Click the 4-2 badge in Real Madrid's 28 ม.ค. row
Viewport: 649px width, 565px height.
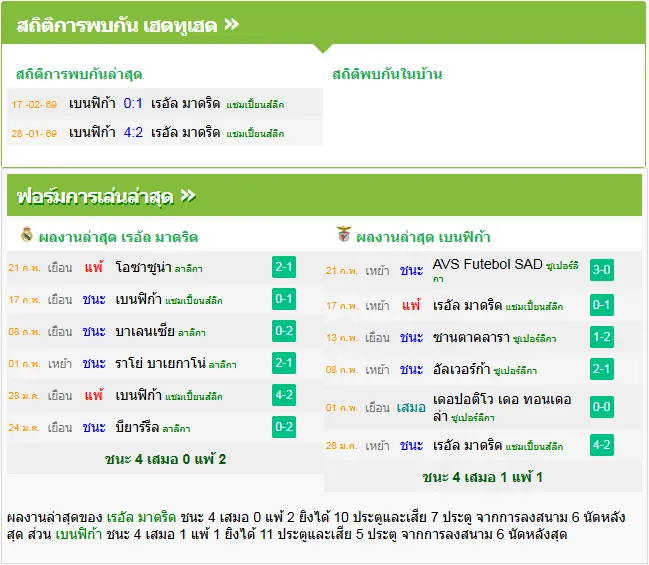(x=284, y=395)
